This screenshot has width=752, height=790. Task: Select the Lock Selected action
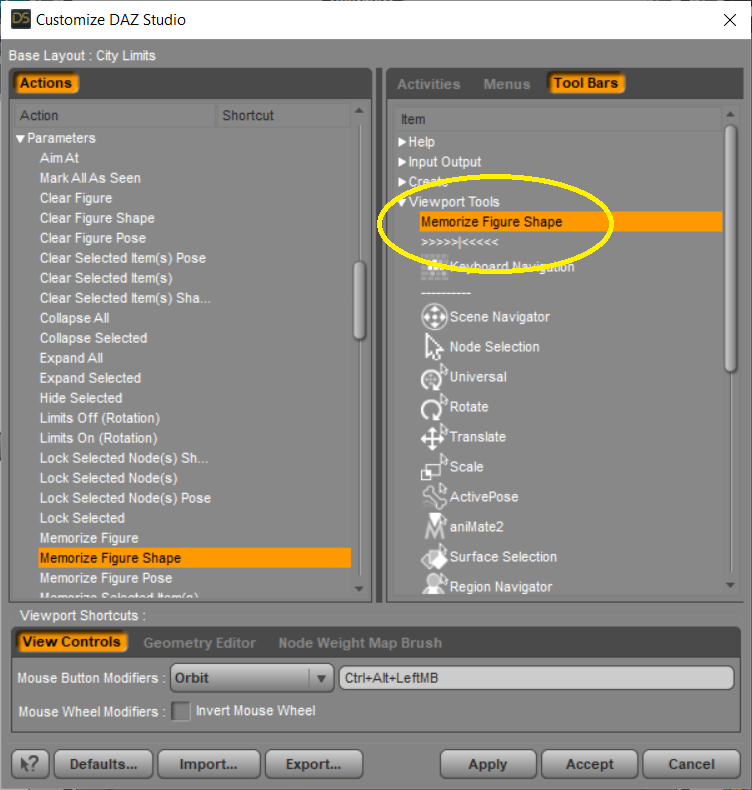coord(82,518)
